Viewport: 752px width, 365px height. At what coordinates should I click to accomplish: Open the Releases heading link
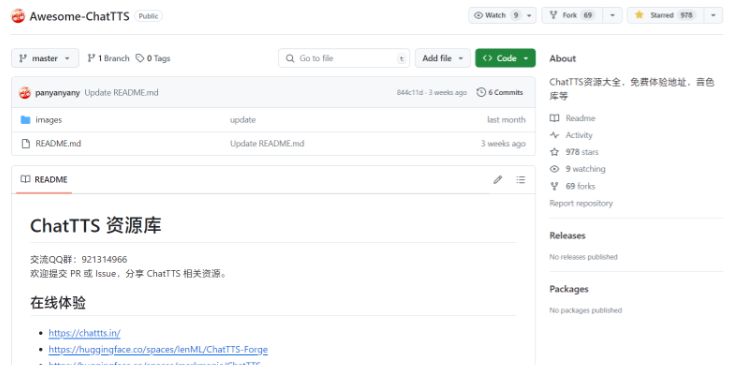(567, 235)
